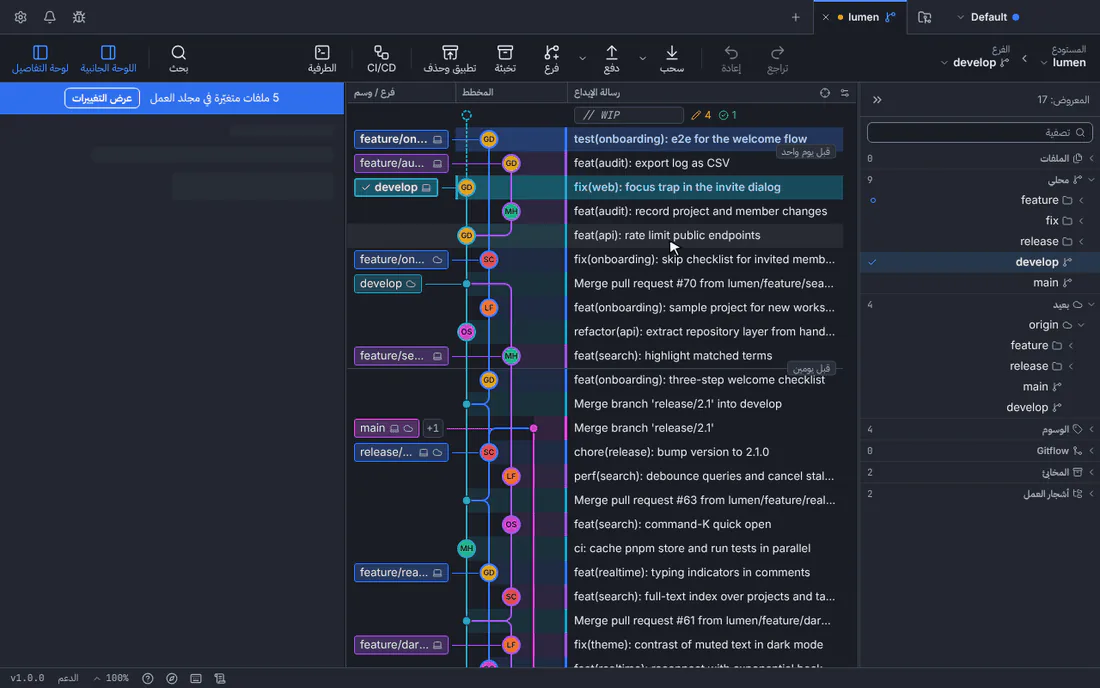The width and height of the screenshot is (1100, 688).
Task: Open the notifications bell
Action: point(50,17)
